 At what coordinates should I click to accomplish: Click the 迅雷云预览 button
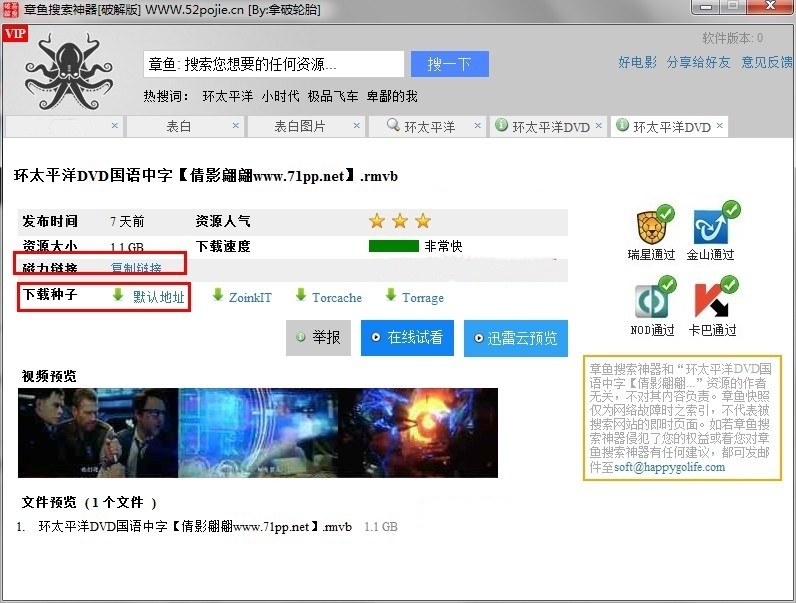(x=516, y=338)
